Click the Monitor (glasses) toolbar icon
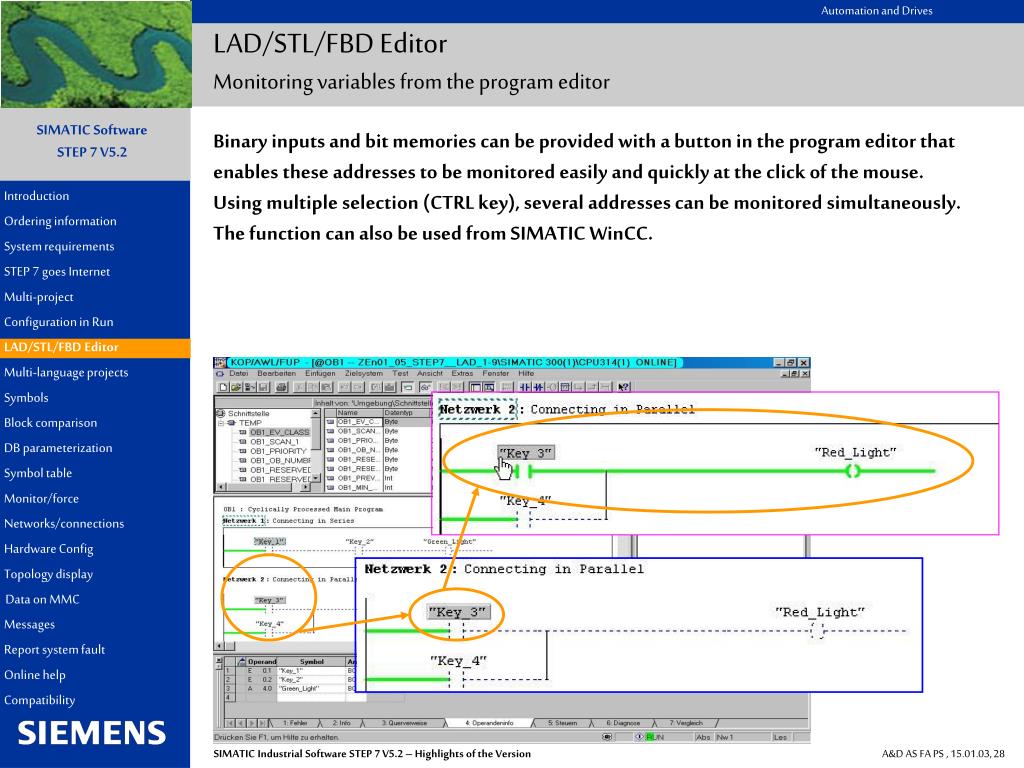The height and width of the screenshot is (768, 1024). (x=425, y=387)
